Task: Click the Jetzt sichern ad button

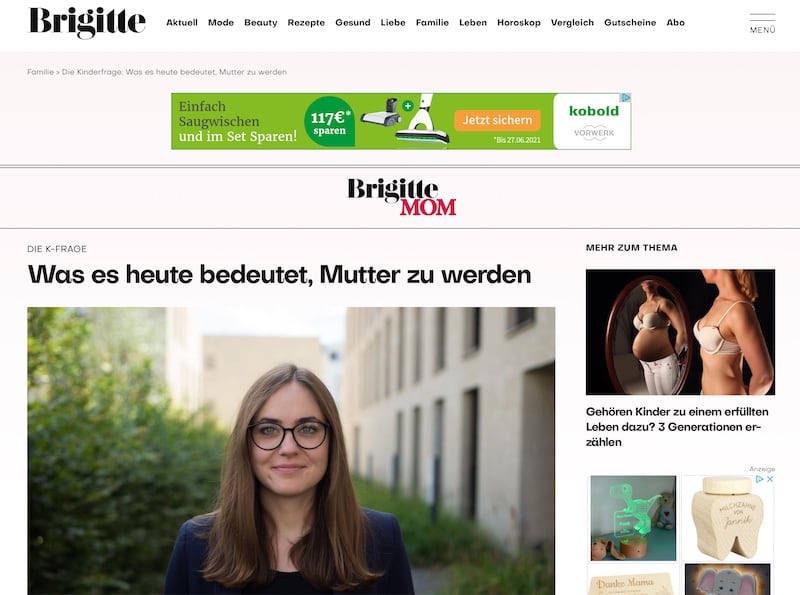Action: pos(497,120)
